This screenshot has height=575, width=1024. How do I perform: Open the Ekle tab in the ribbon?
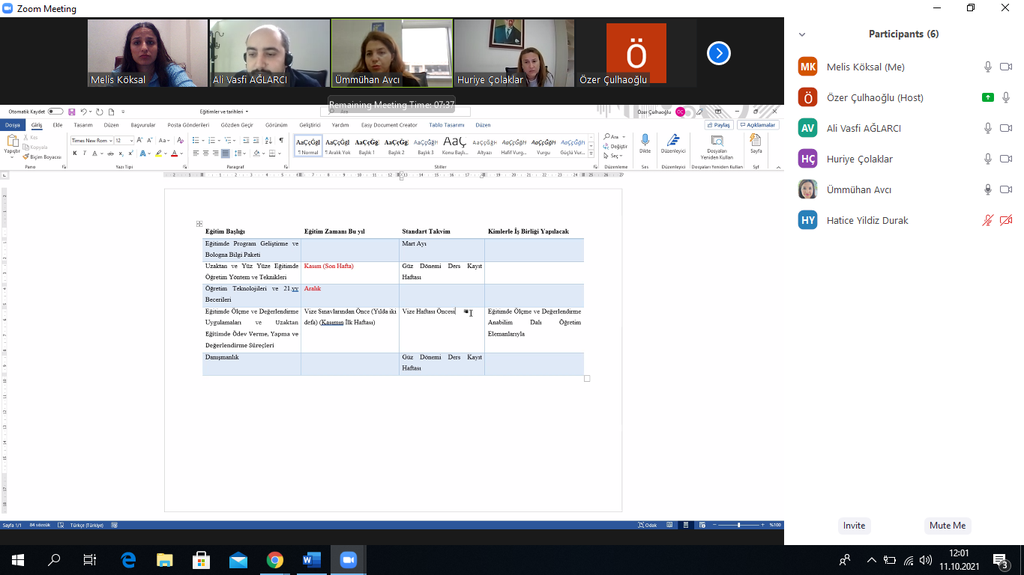pos(58,125)
